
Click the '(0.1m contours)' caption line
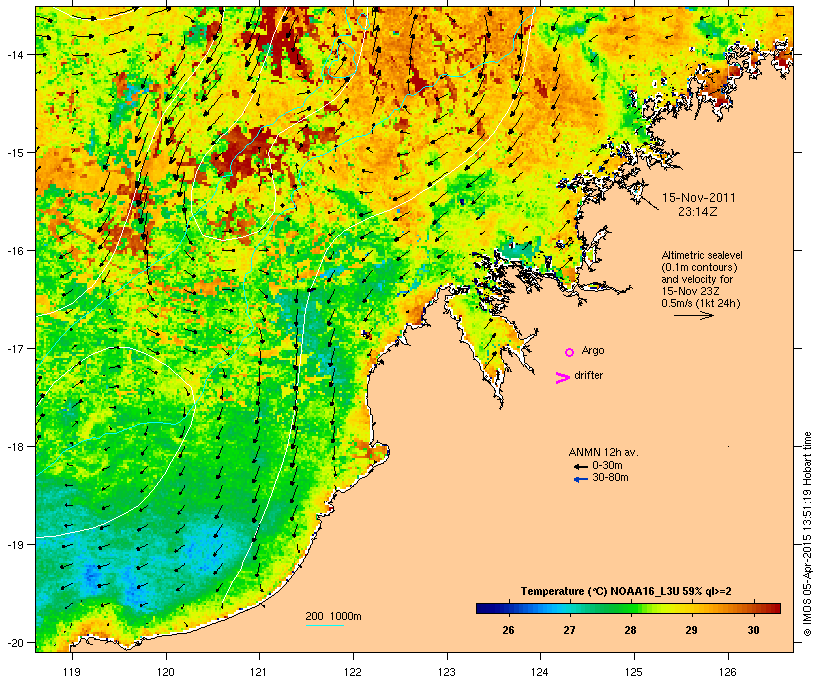[x=699, y=267]
